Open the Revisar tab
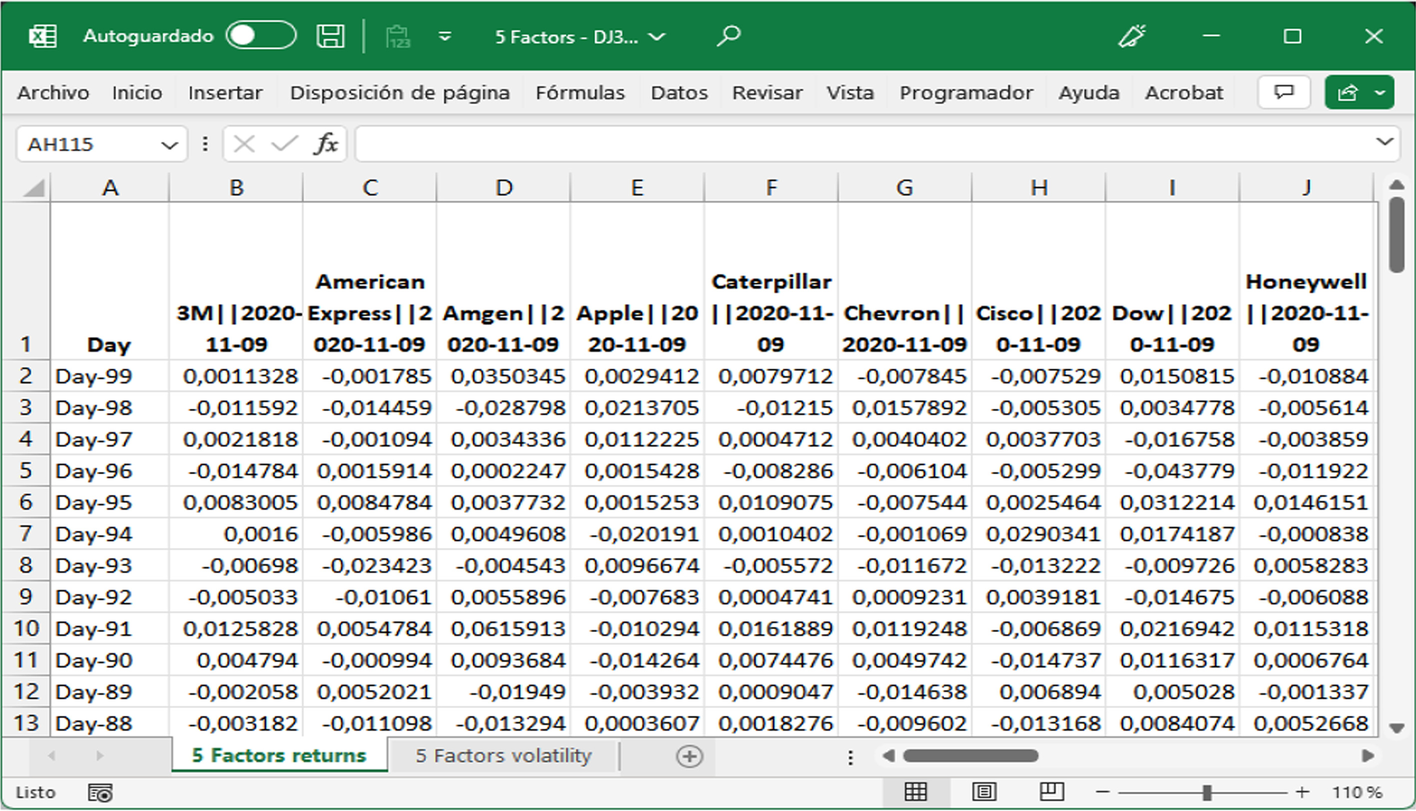 tap(767, 93)
